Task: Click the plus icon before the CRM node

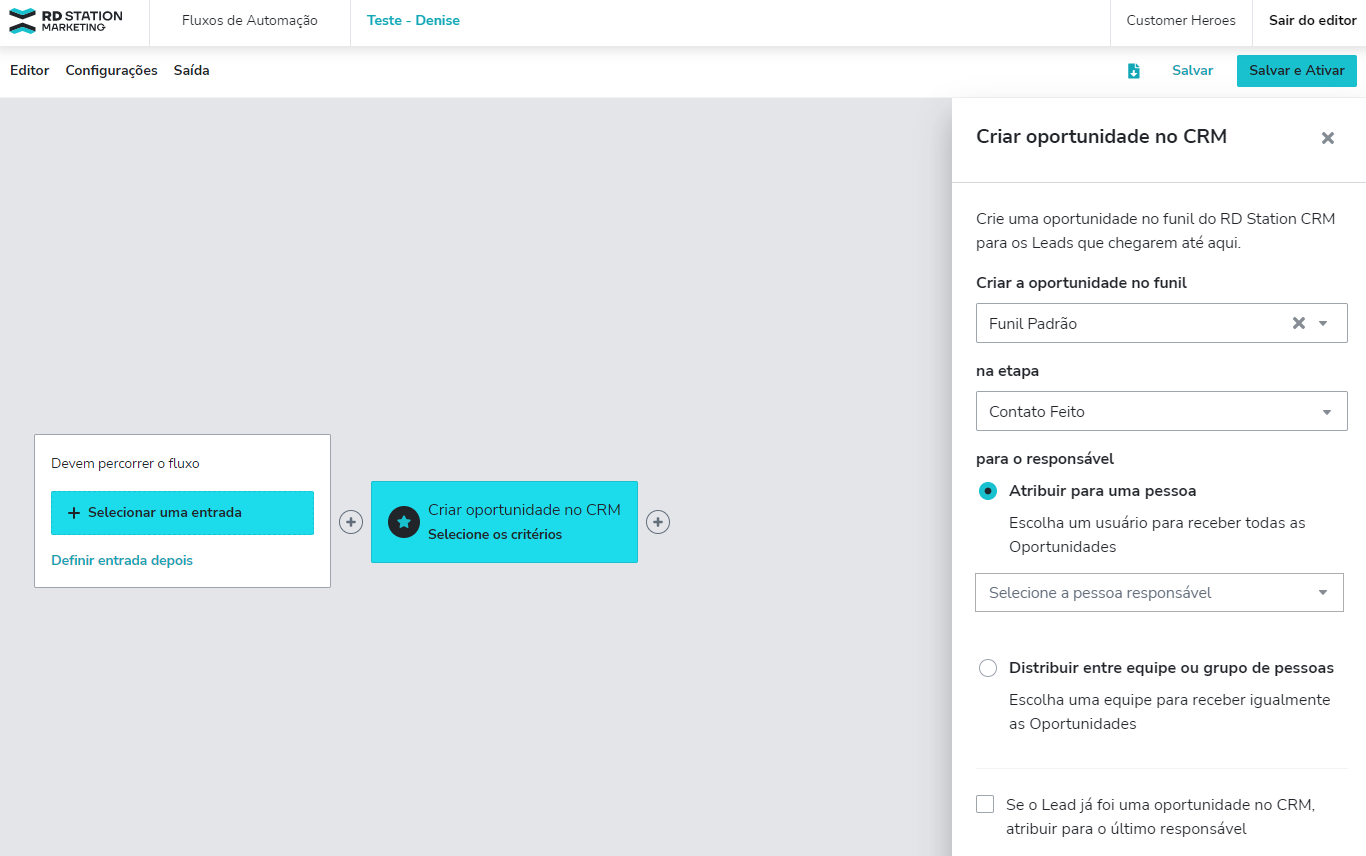Action: point(351,522)
